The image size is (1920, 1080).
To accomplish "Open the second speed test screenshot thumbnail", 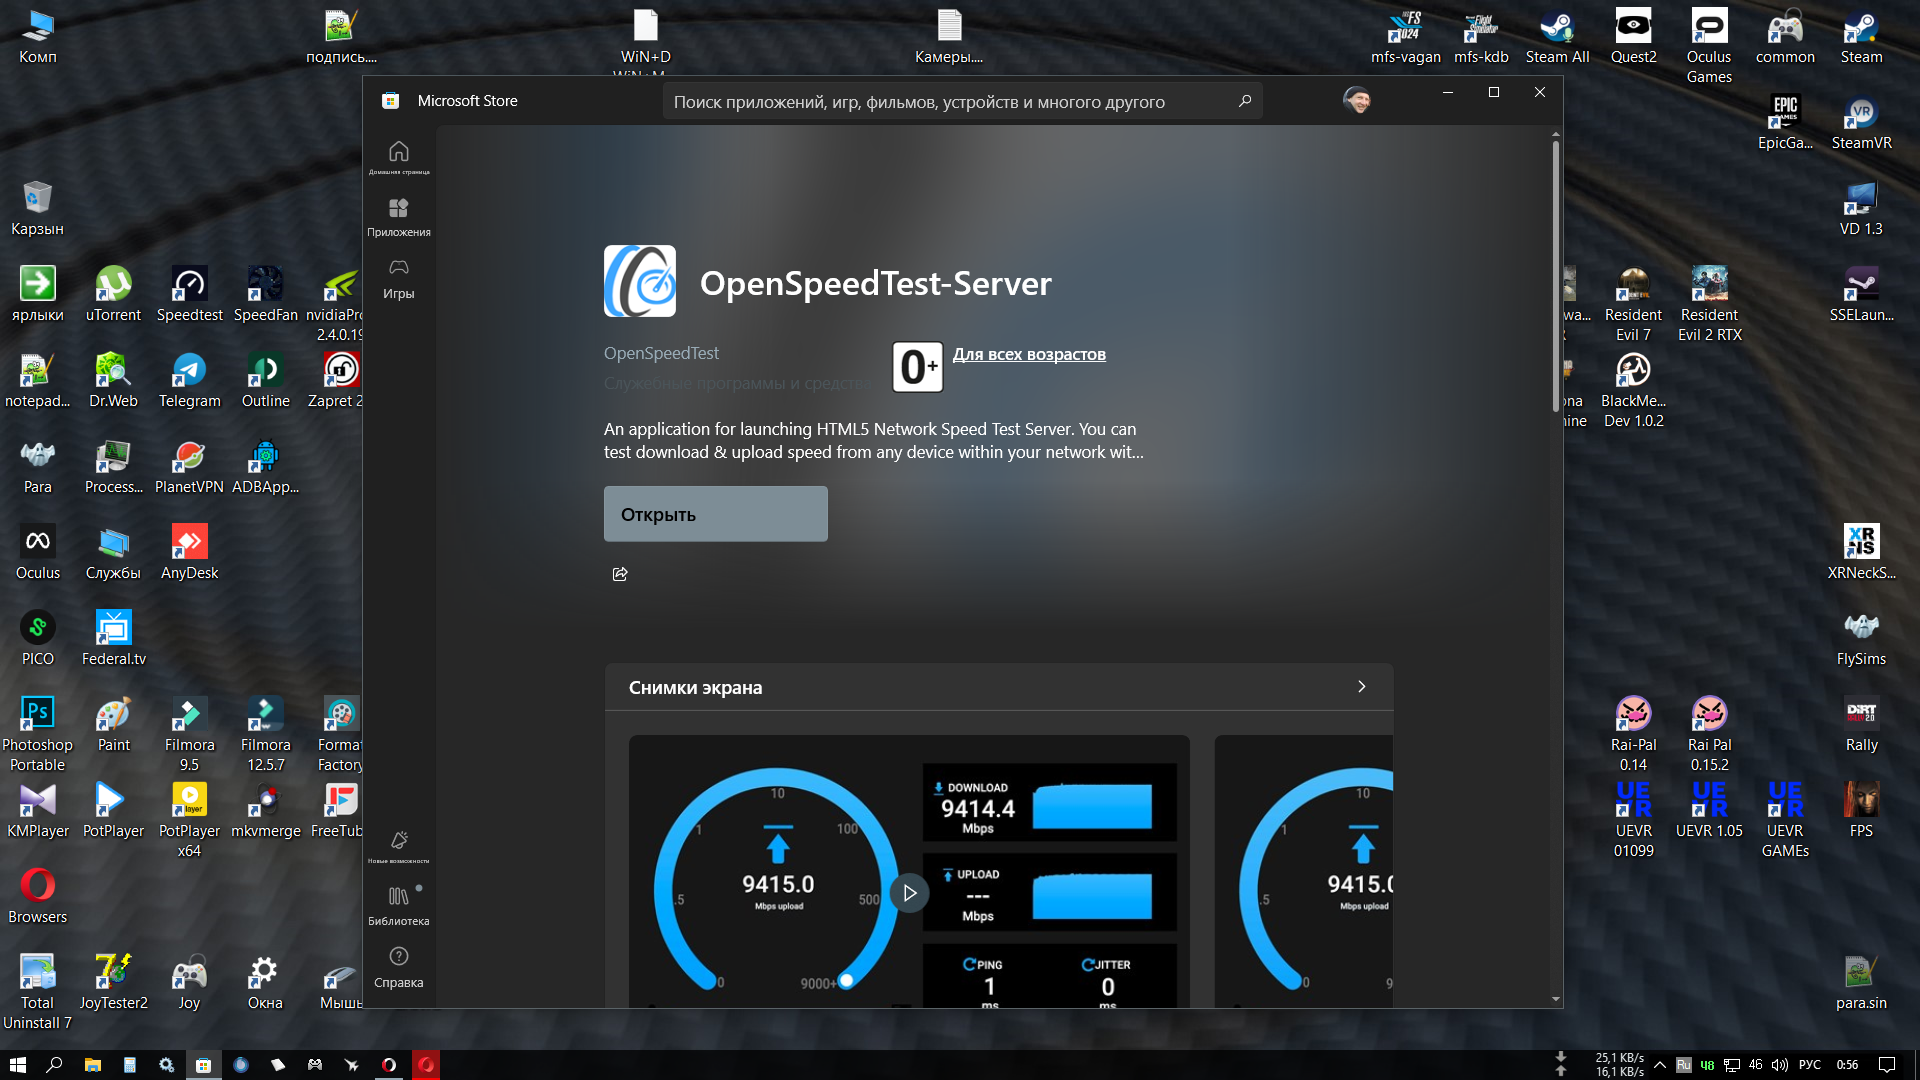I will 1304,871.
